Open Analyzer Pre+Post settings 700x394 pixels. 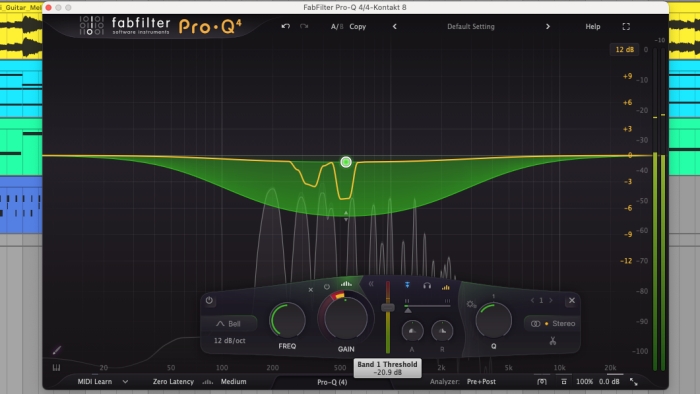click(481, 382)
